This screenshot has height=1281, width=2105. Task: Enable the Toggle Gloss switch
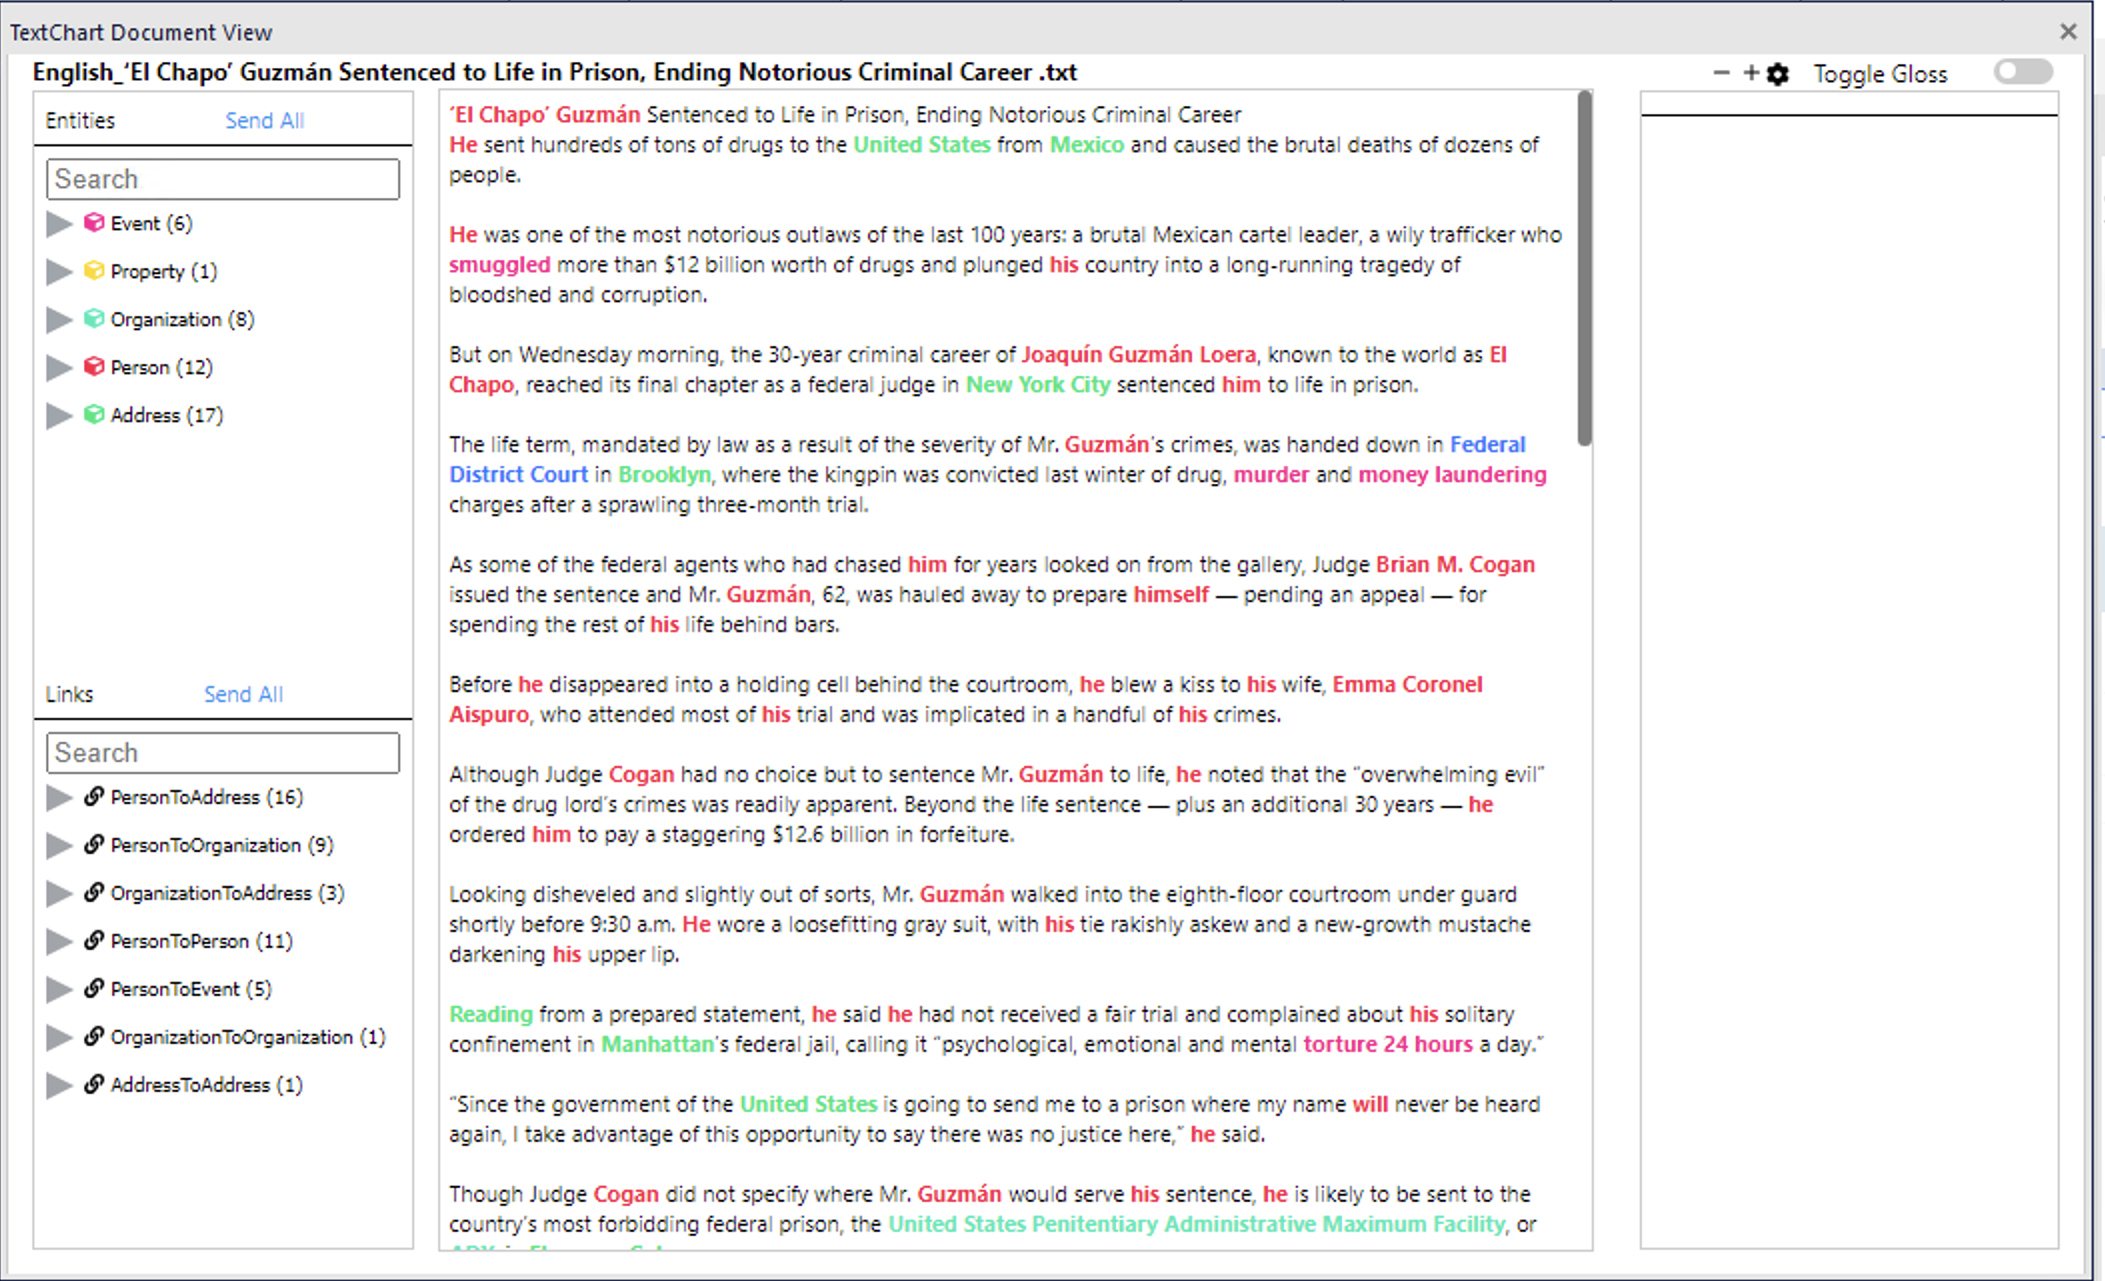[x=2022, y=72]
